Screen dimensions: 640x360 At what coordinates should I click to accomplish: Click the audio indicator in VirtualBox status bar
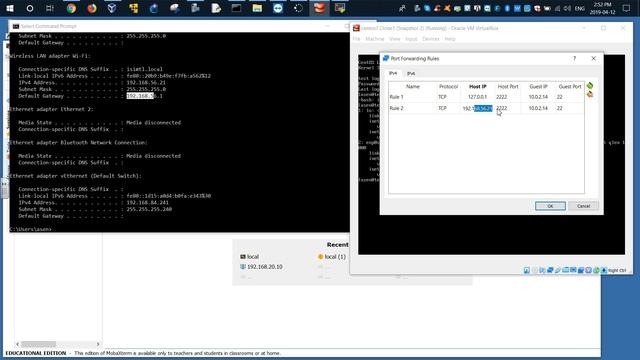coord(542,270)
